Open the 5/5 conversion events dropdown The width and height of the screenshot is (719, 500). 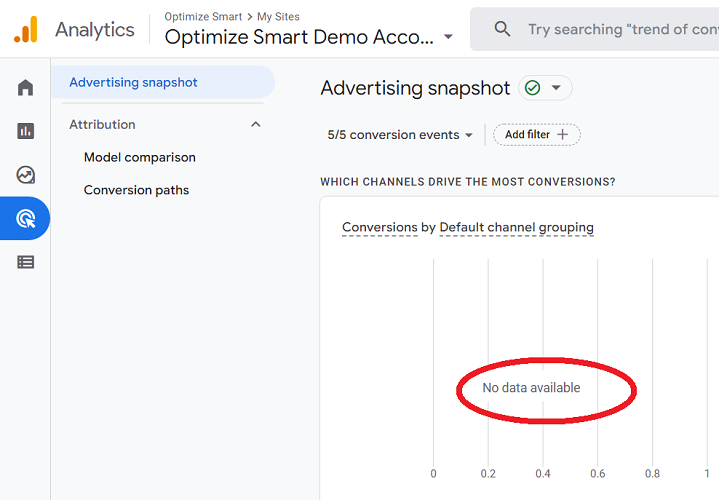[400, 135]
